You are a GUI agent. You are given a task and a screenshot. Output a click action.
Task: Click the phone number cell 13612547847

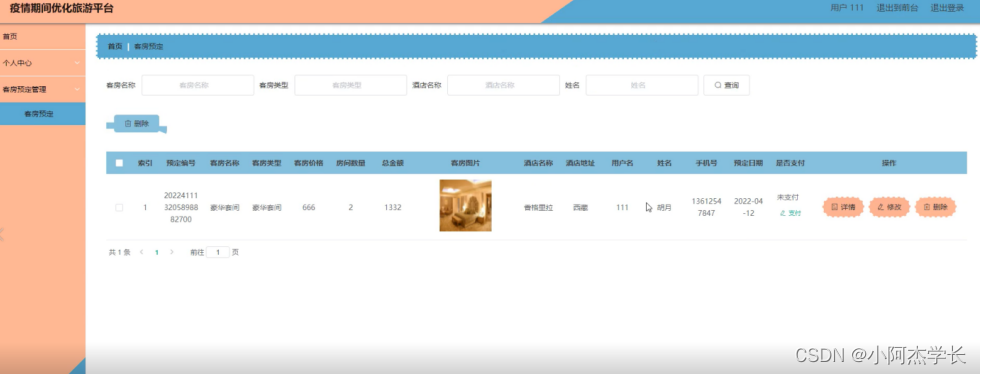pos(707,207)
